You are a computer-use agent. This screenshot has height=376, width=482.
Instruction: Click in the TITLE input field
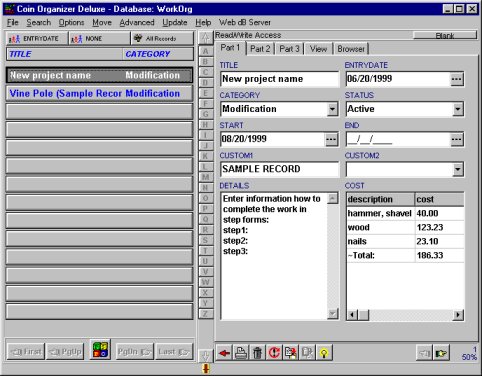(x=279, y=79)
